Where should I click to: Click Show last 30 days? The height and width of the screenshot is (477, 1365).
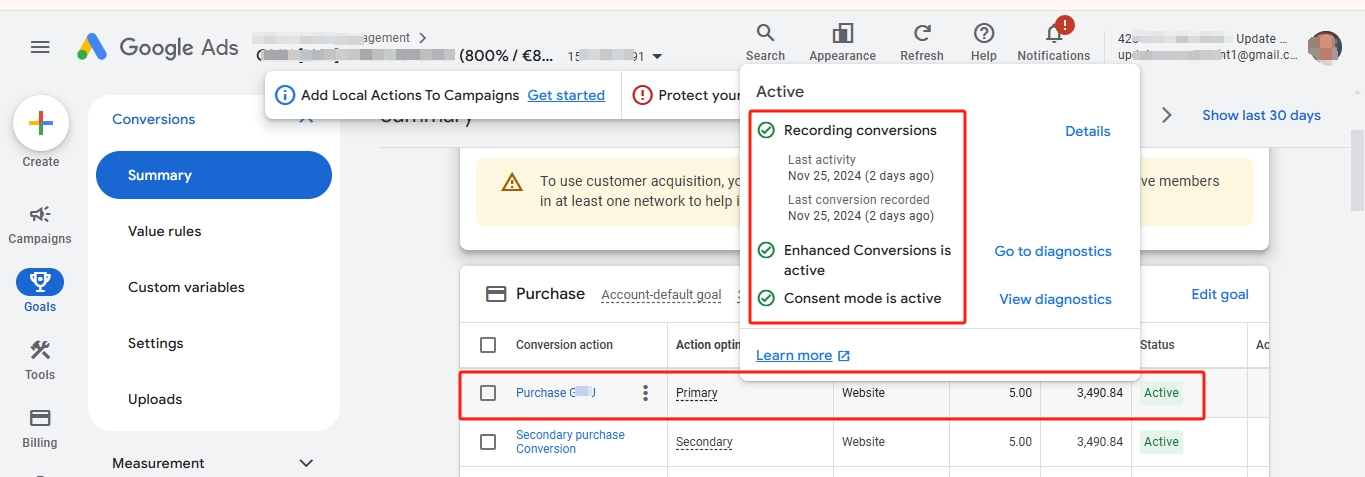click(x=1261, y=115)
